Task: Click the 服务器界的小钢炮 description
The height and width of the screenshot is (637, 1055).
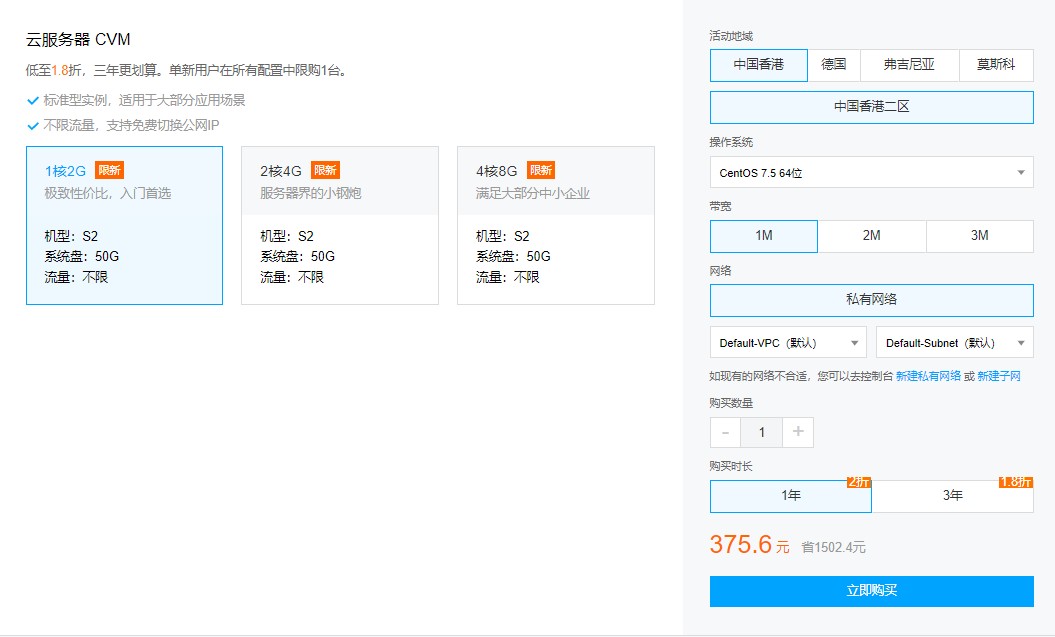Action: (x=311, y=194)
